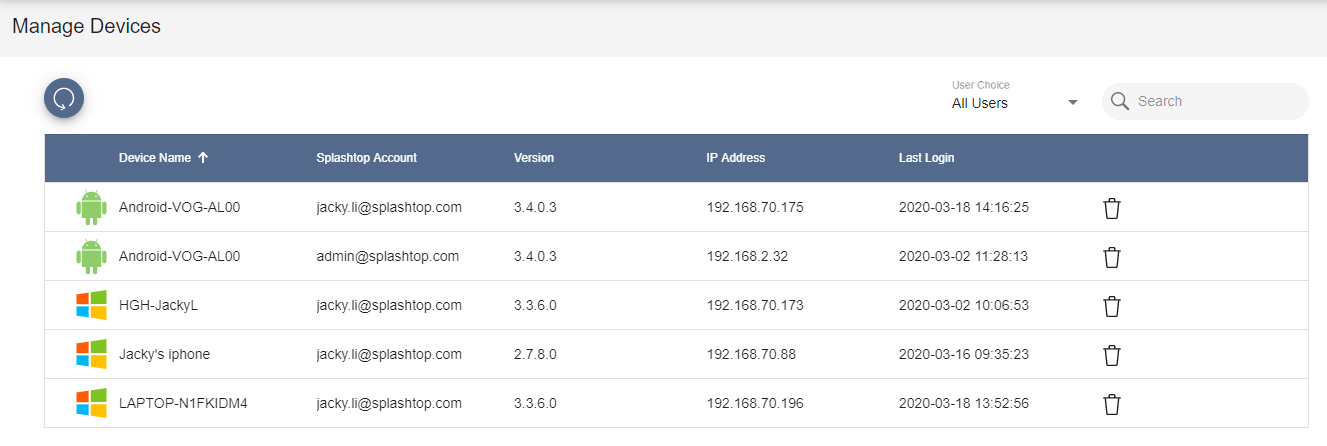The height and width of the screenshot is (446, 1327).
Task: Sort table by Splashtop Account header
Action: point(366,158)
